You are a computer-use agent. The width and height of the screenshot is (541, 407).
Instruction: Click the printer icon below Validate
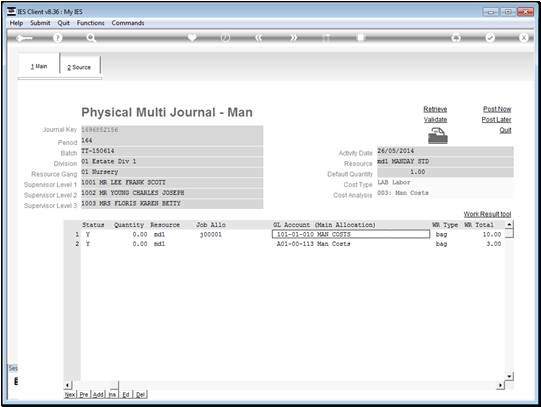pyautogui.click(x=437, y=136)
